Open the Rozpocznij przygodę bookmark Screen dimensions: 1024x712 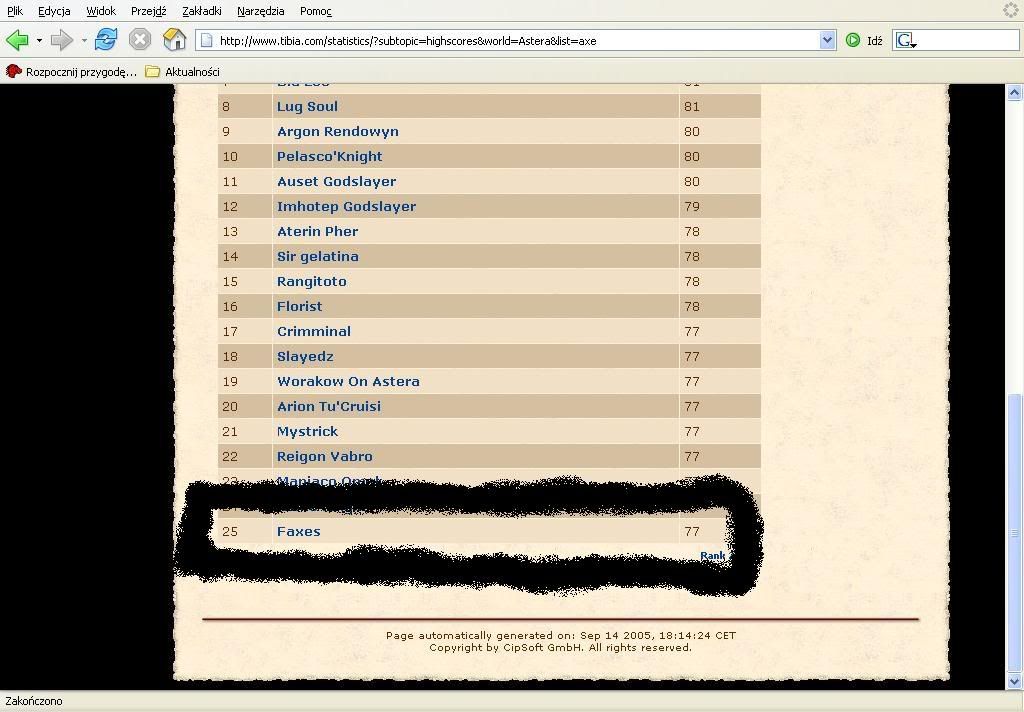click(72, 72)
